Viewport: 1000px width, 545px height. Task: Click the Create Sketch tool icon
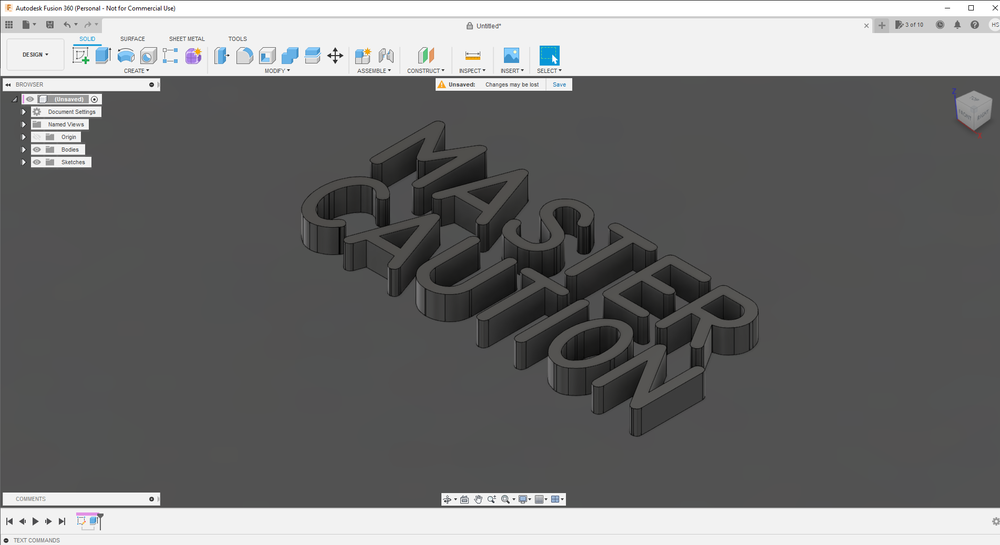pyautogui.click(x=81, y=56)
